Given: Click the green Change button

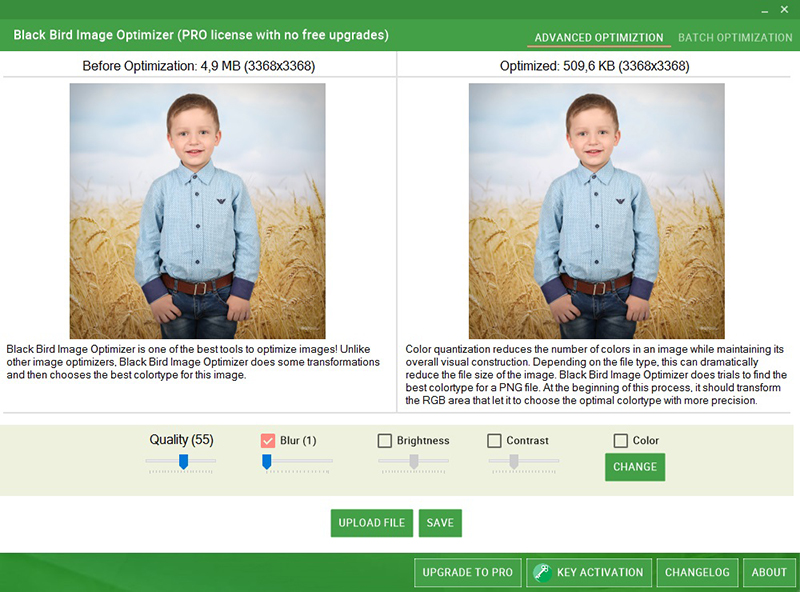Looking at the screenshot, I should pos(635,467).
